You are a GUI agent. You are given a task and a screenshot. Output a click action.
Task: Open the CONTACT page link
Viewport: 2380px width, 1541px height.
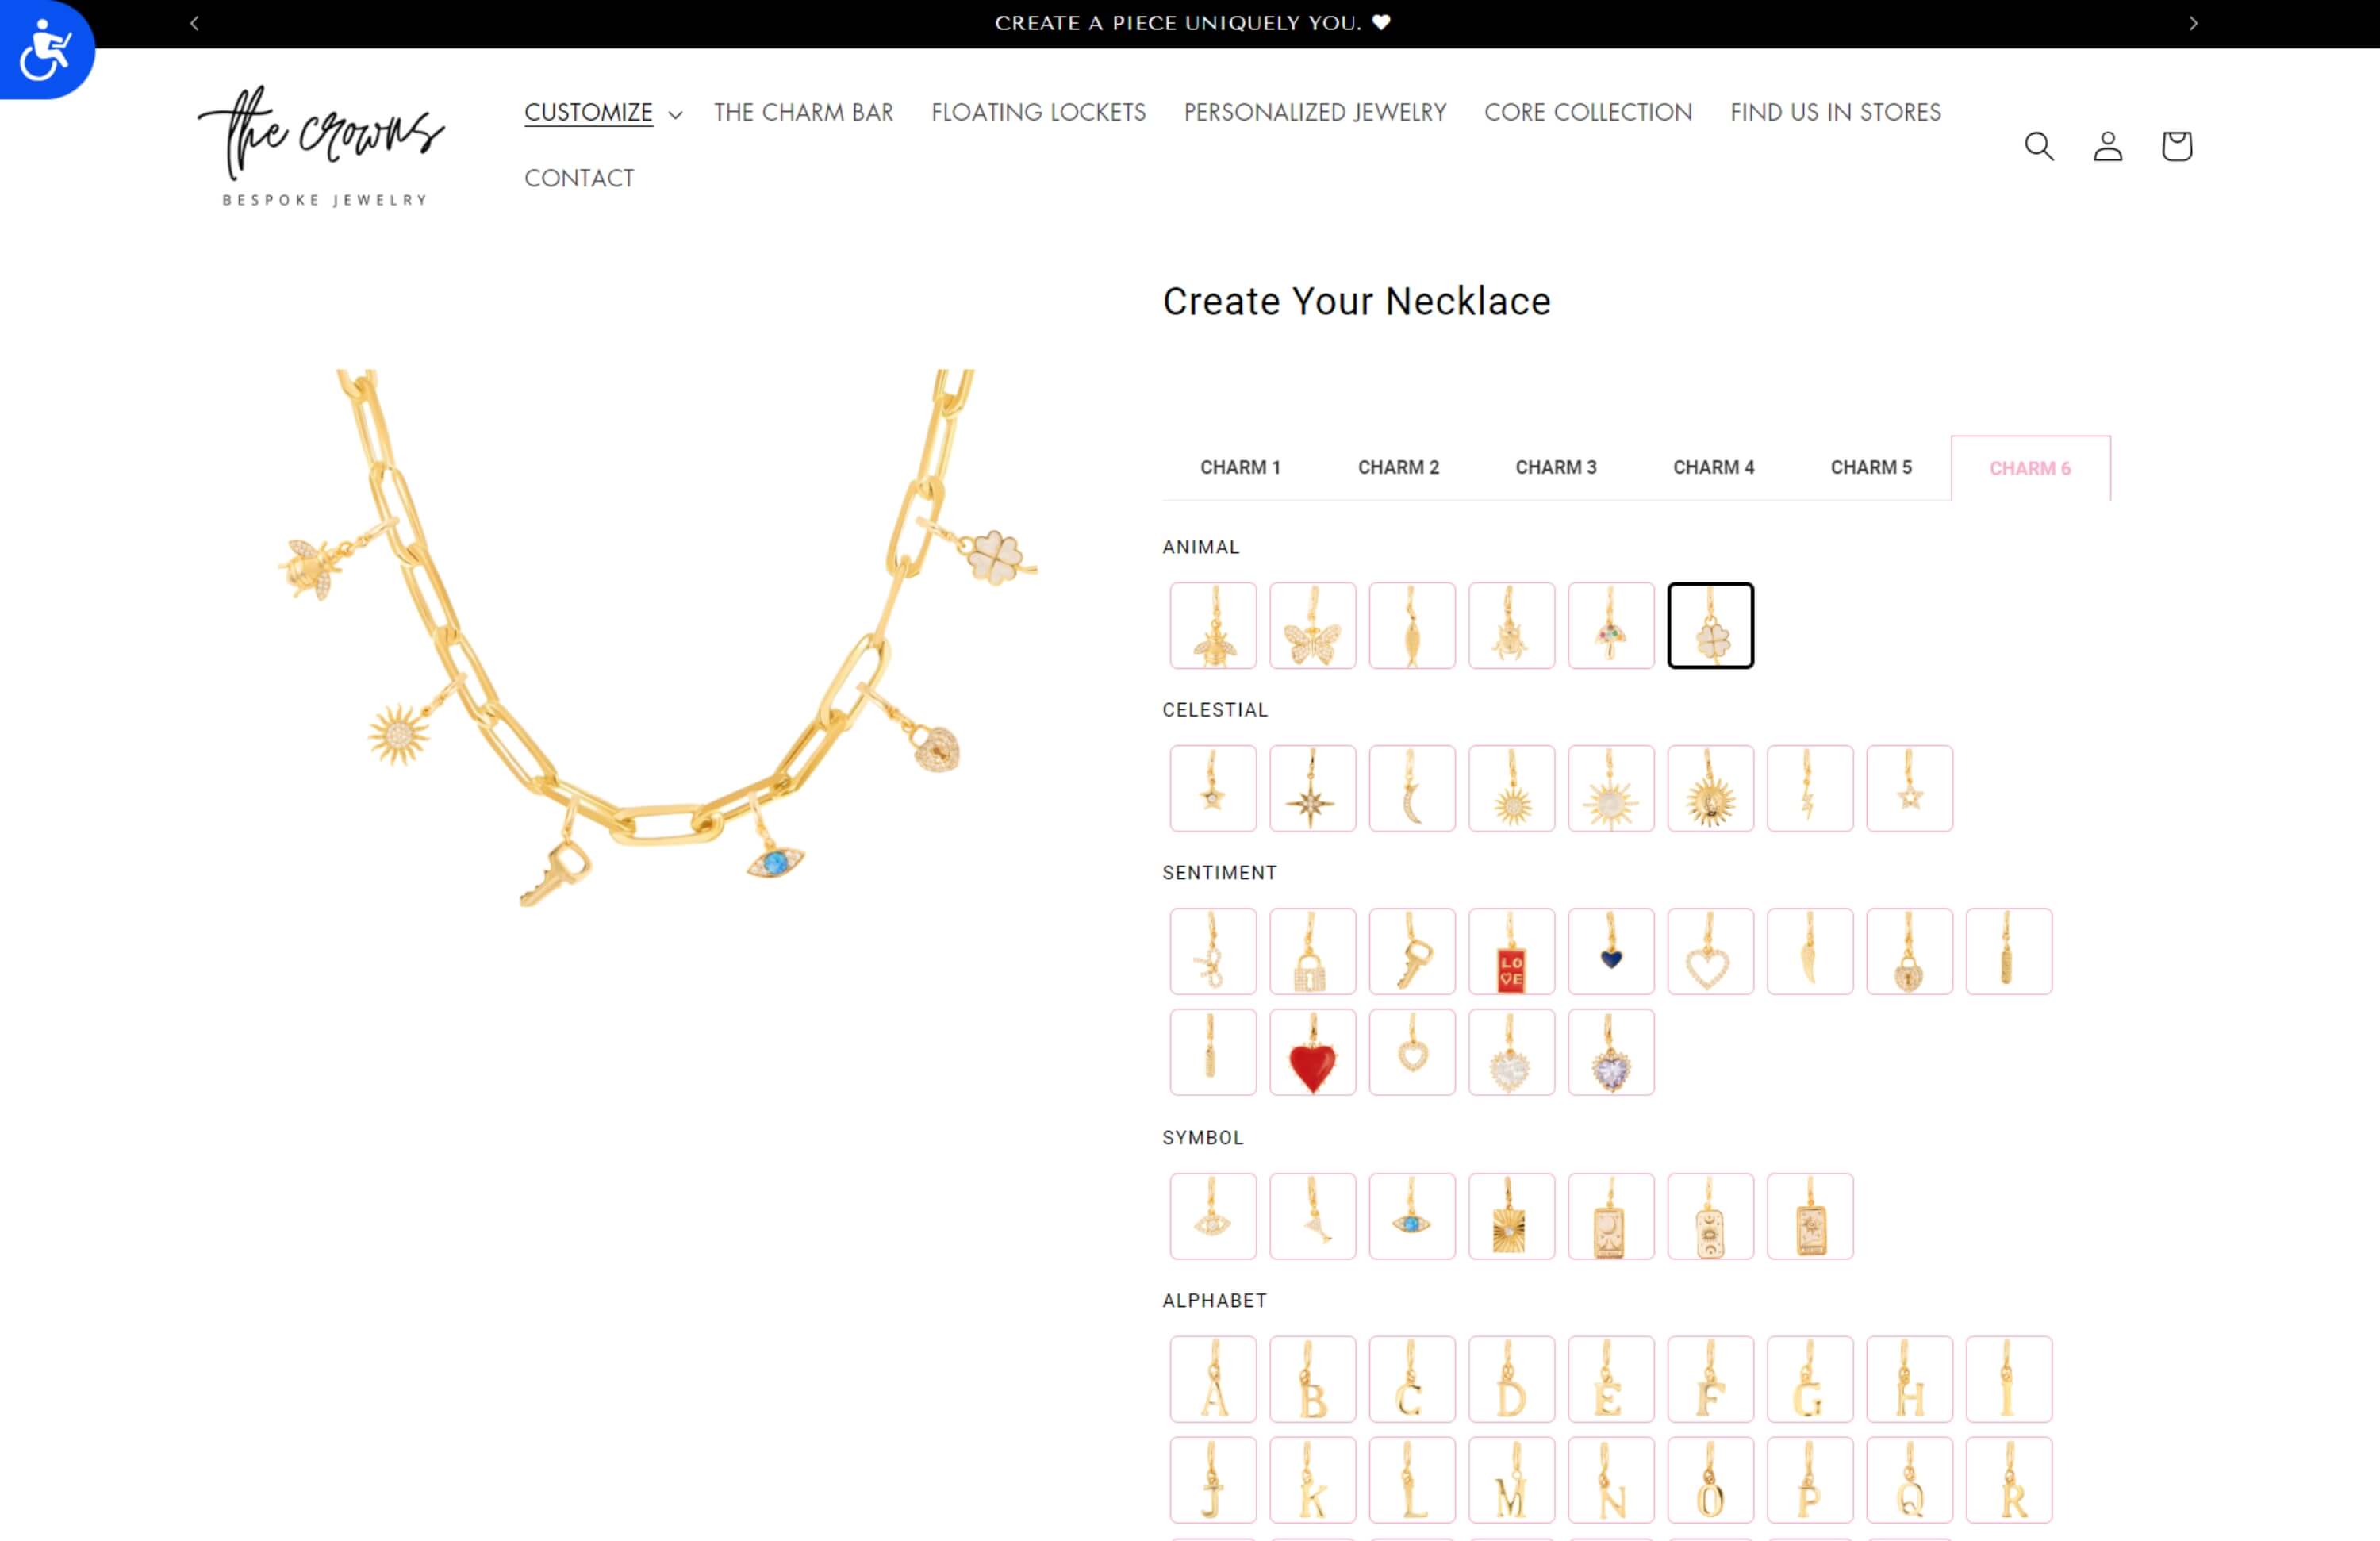(x=579, y=178)
